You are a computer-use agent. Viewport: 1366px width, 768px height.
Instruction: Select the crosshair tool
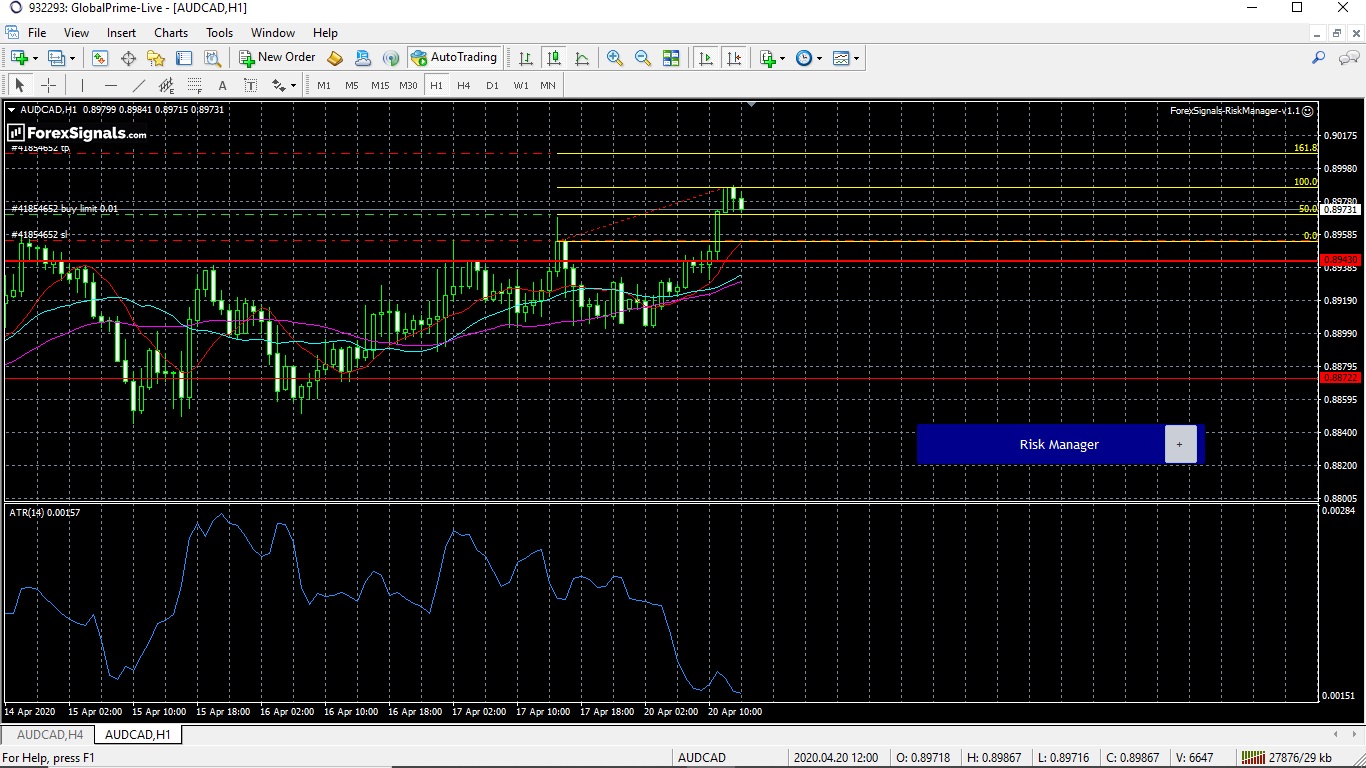[48, 85]
